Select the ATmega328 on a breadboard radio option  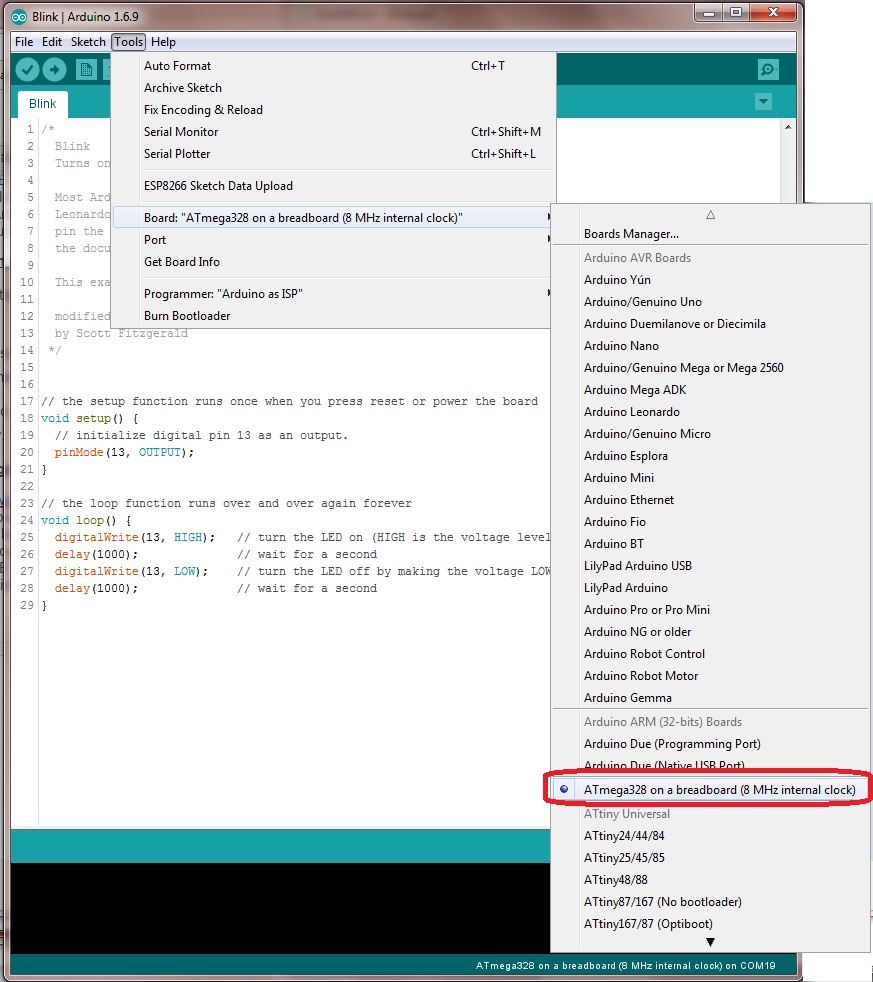click(710, 790)
